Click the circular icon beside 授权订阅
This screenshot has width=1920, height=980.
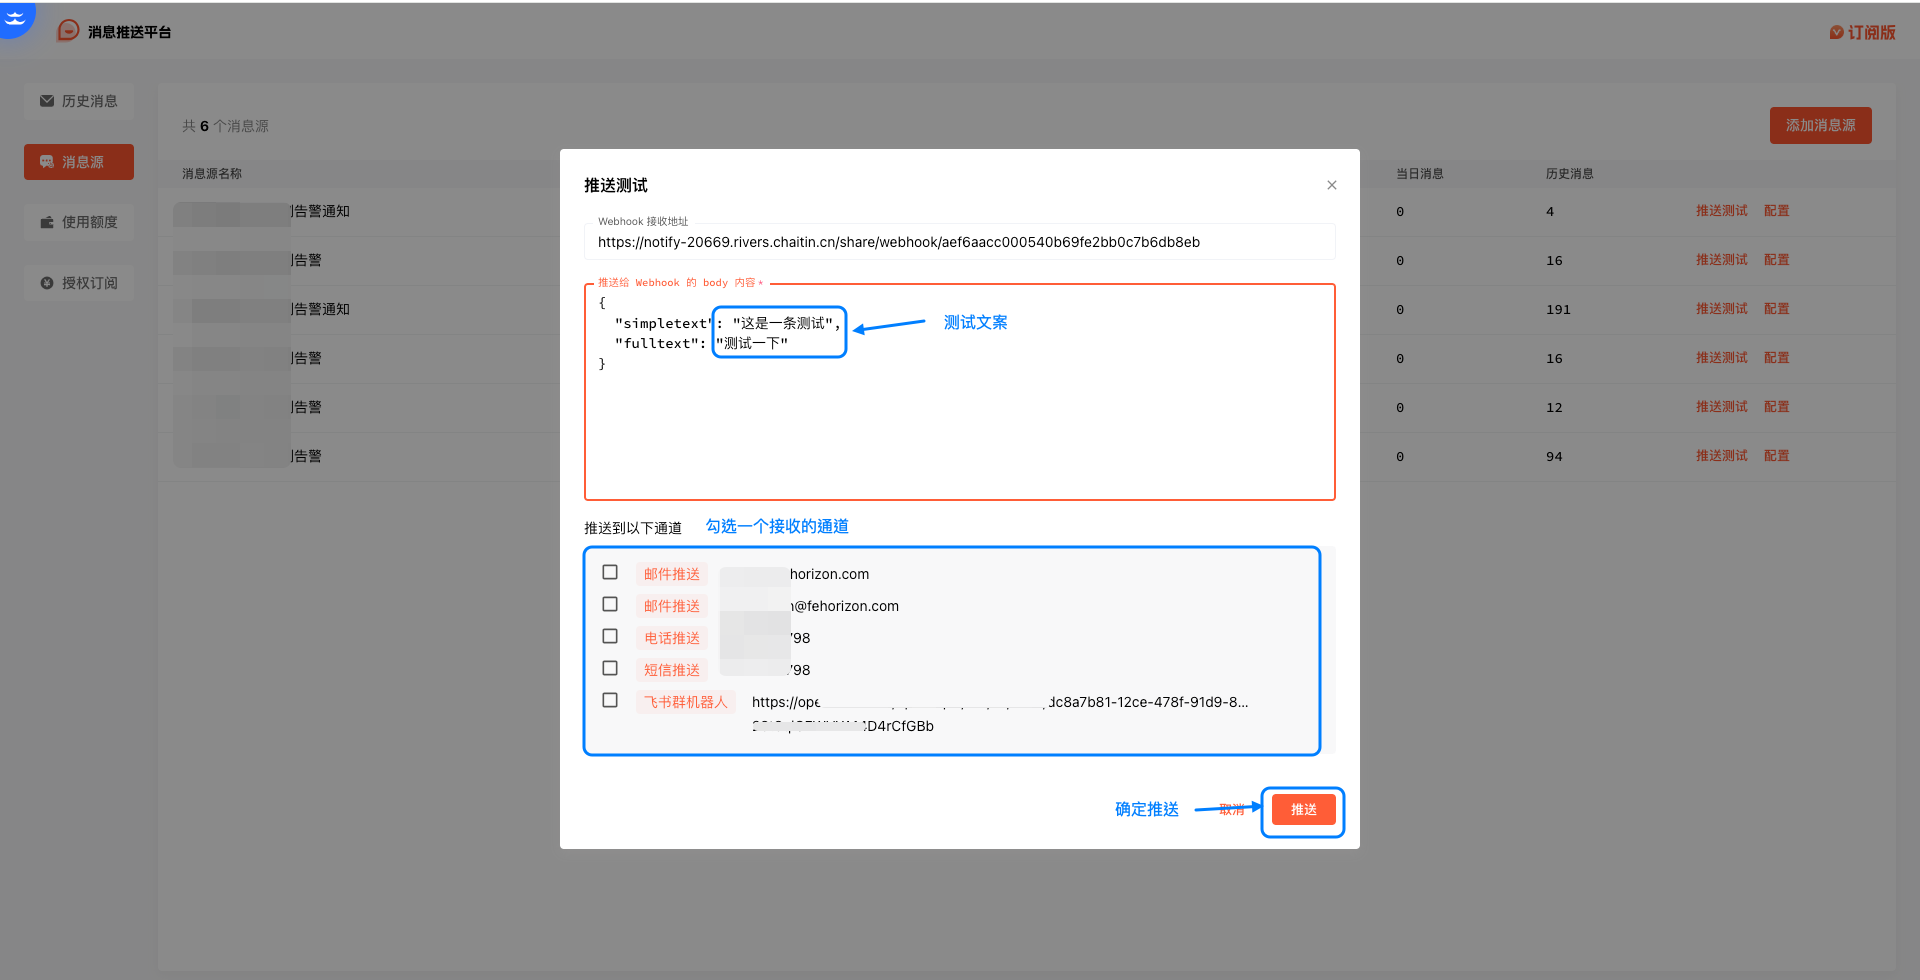point(47,283)
